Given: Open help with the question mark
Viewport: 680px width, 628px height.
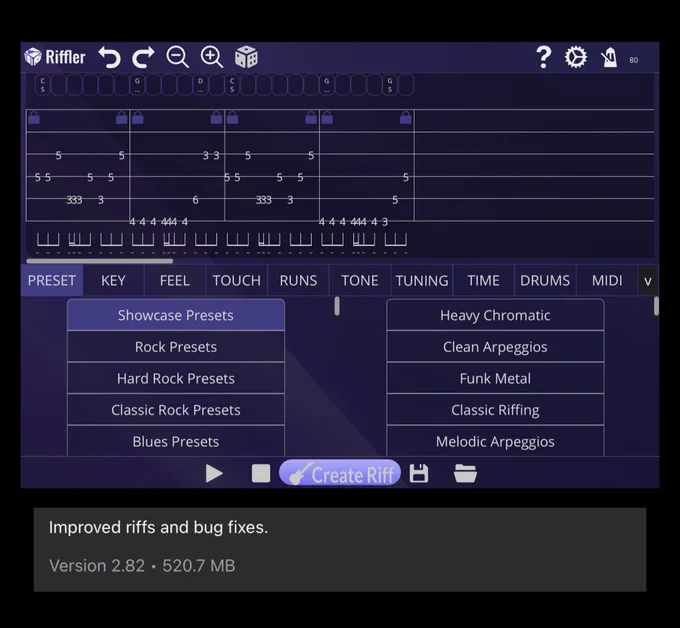Looking at the screenshot, I should [x=543, y=57].
